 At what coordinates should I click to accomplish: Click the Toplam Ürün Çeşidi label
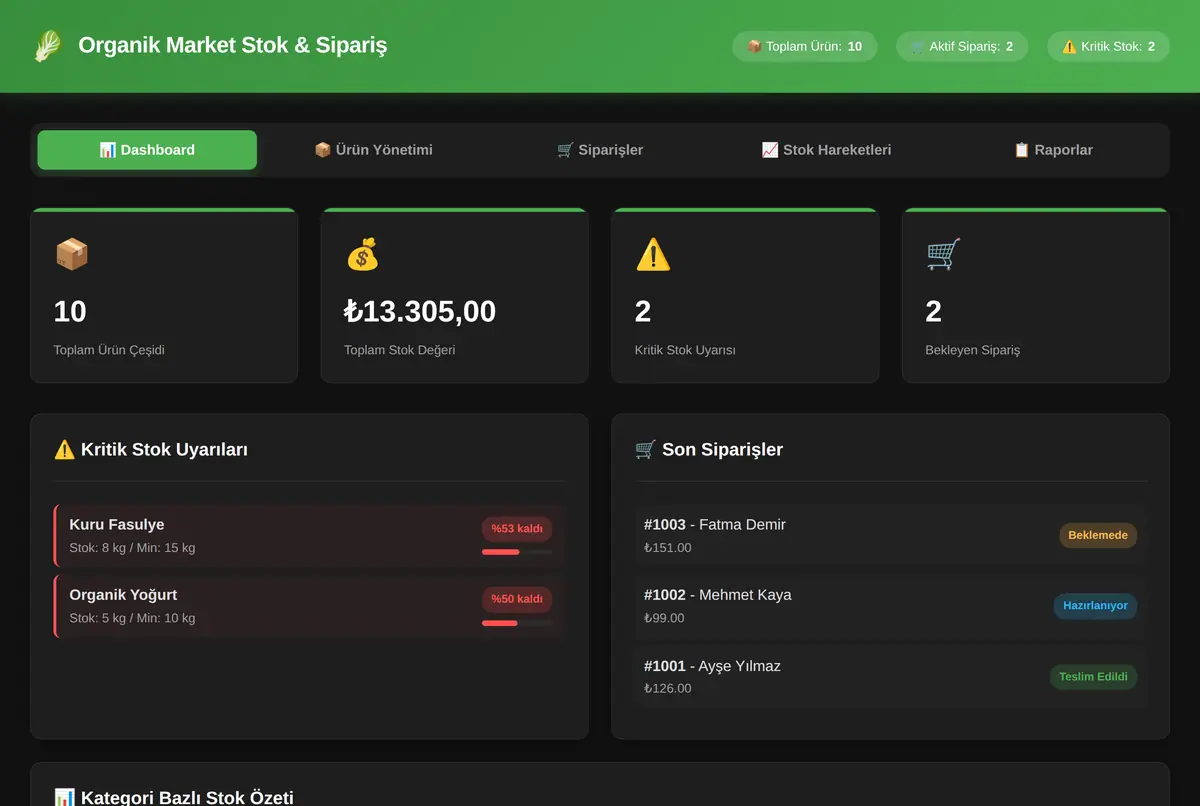pos(109,350)
